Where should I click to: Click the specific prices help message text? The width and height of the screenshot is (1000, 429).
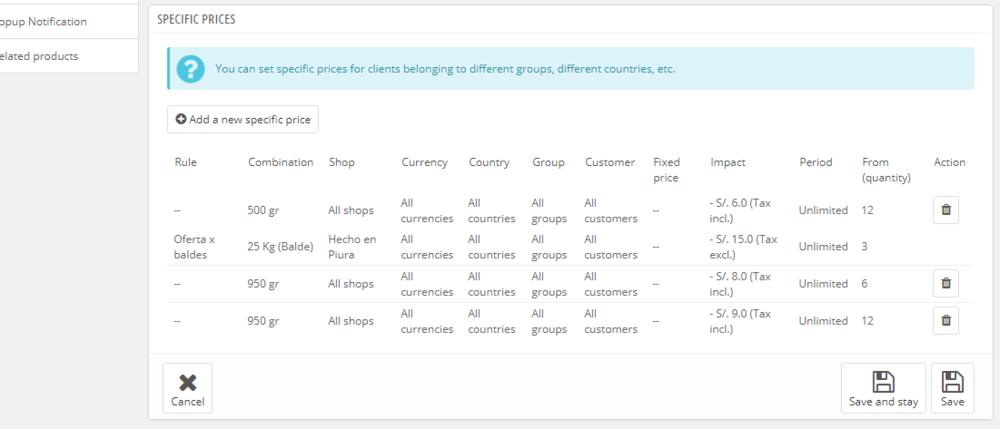445,69
